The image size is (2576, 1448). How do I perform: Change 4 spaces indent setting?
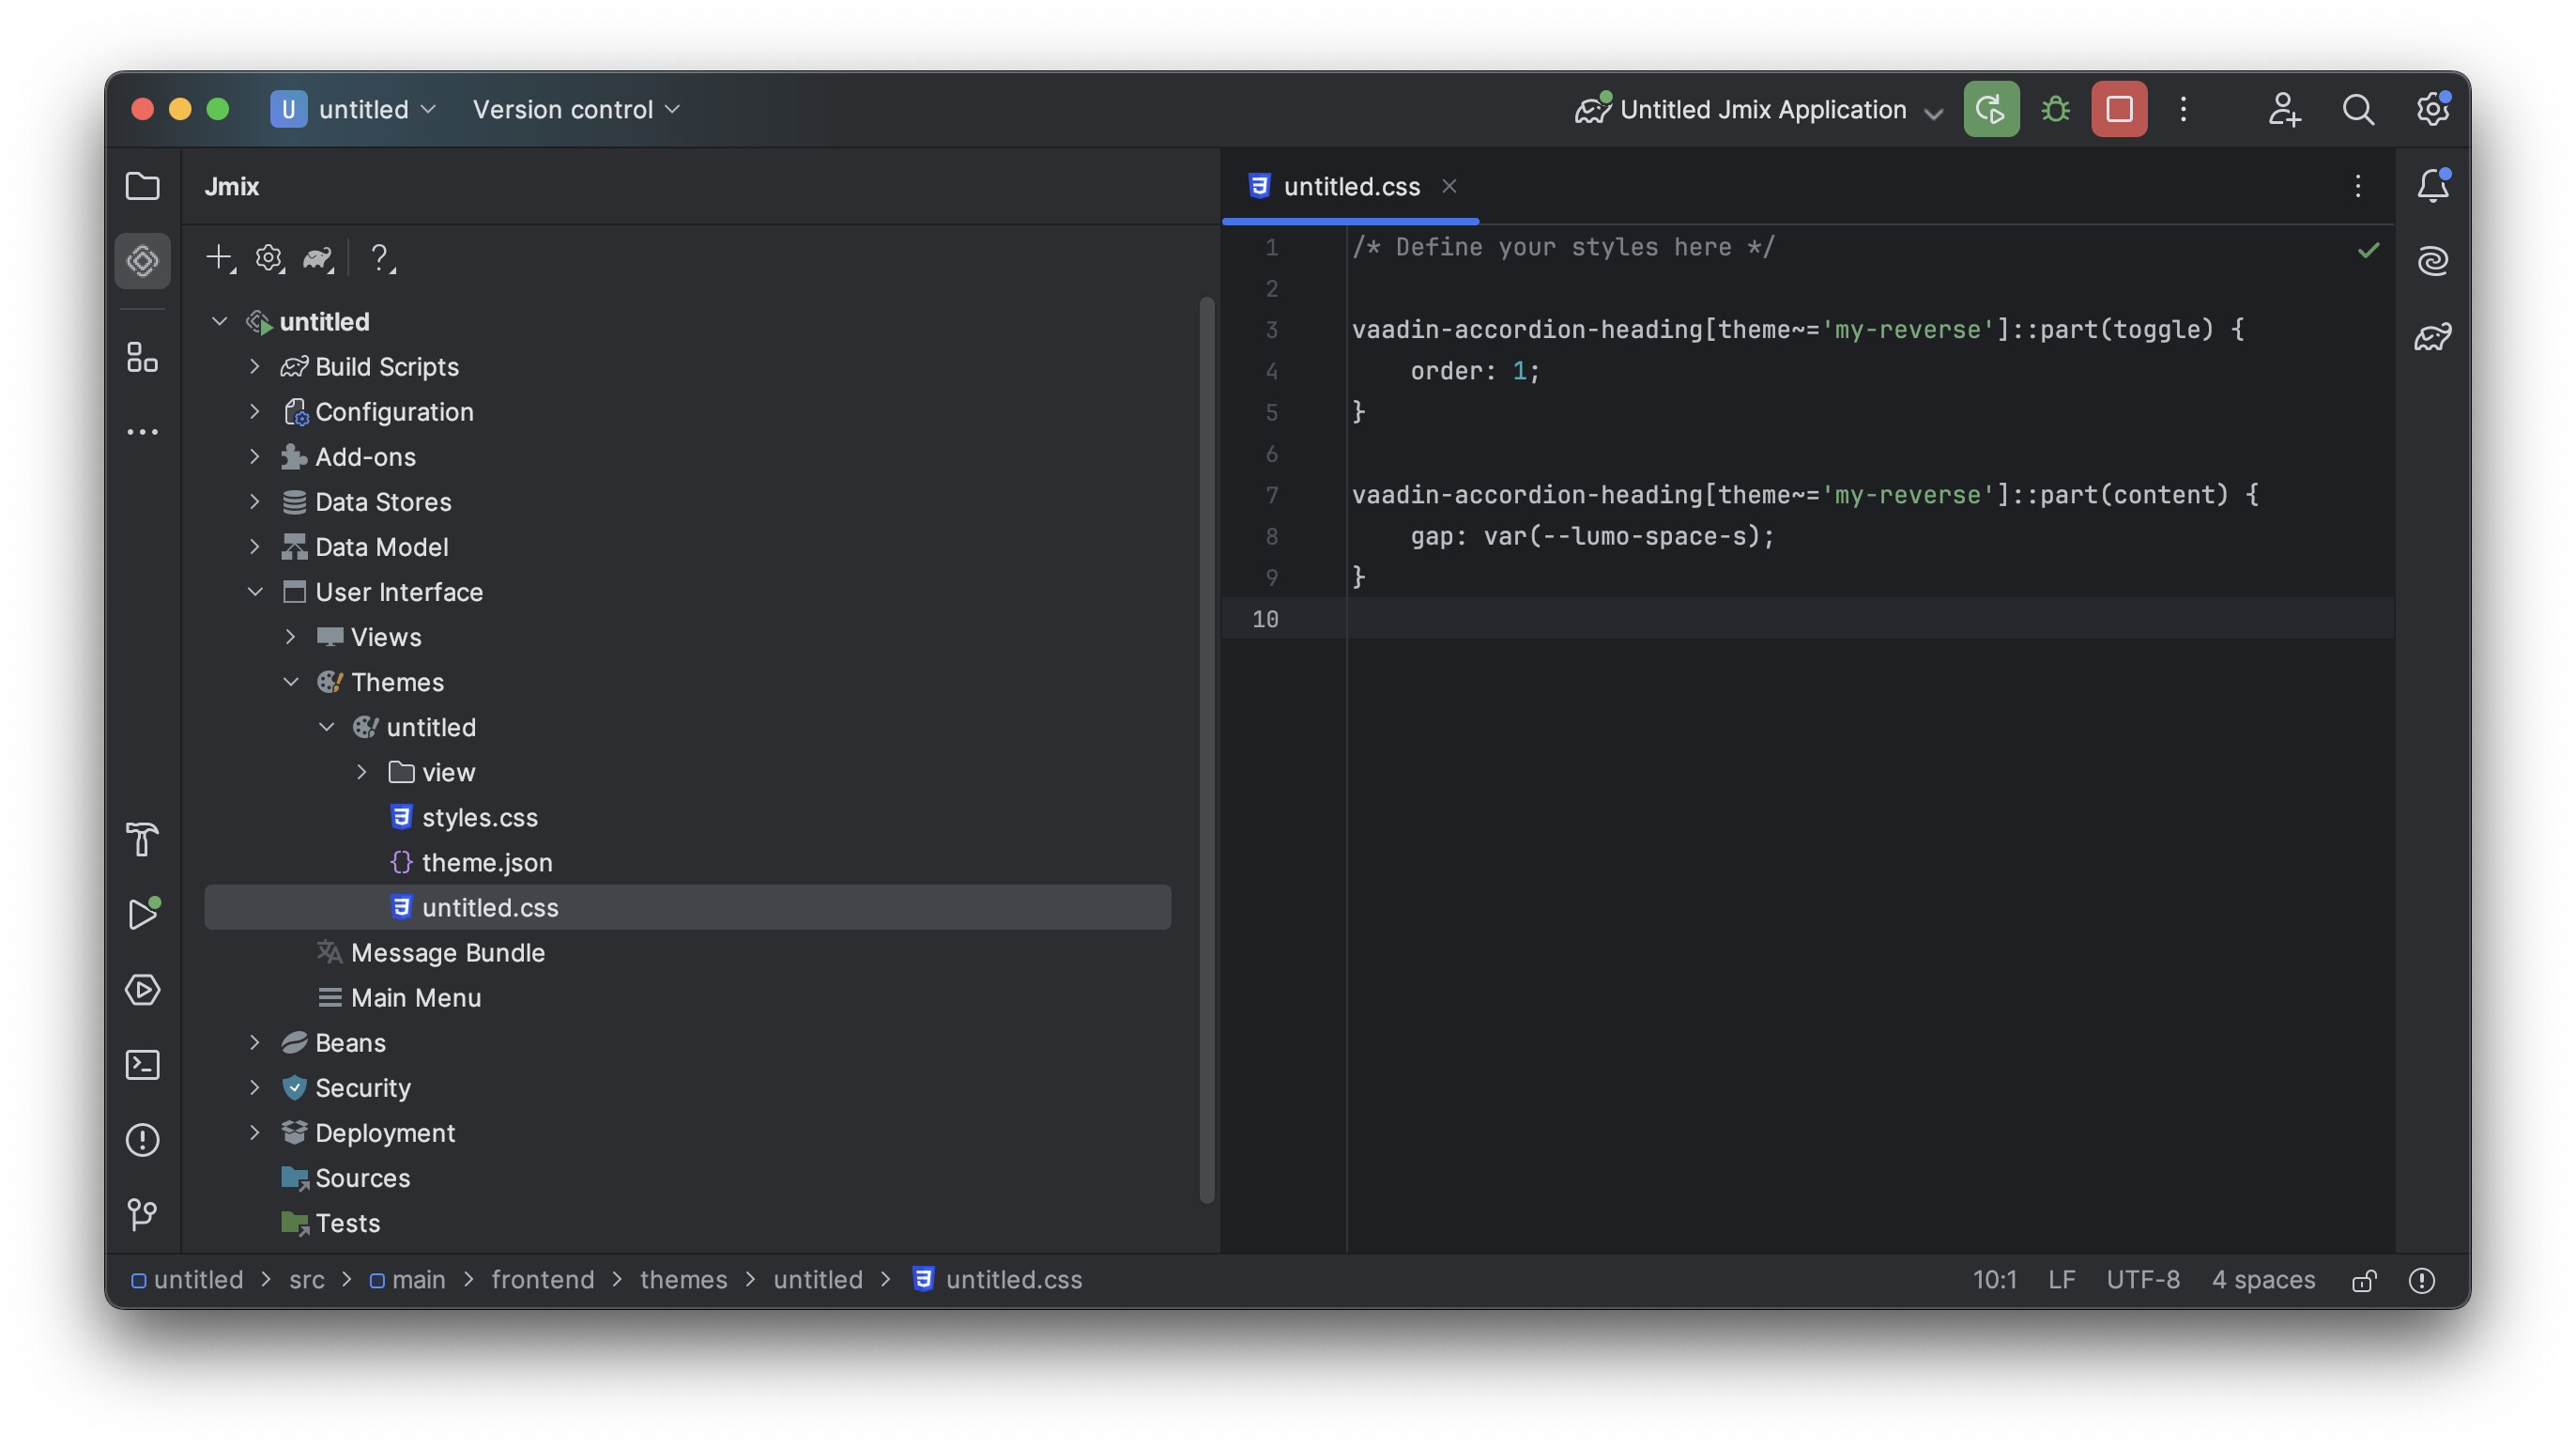point(2263,1280)
